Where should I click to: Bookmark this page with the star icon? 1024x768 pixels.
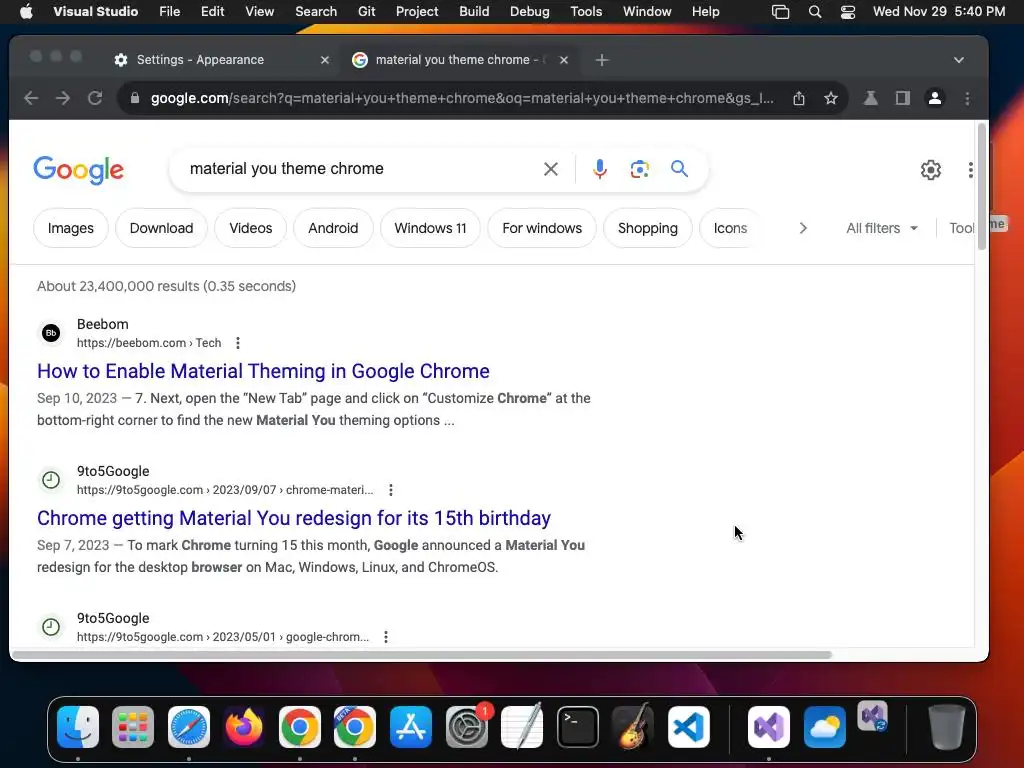[831, 98]
